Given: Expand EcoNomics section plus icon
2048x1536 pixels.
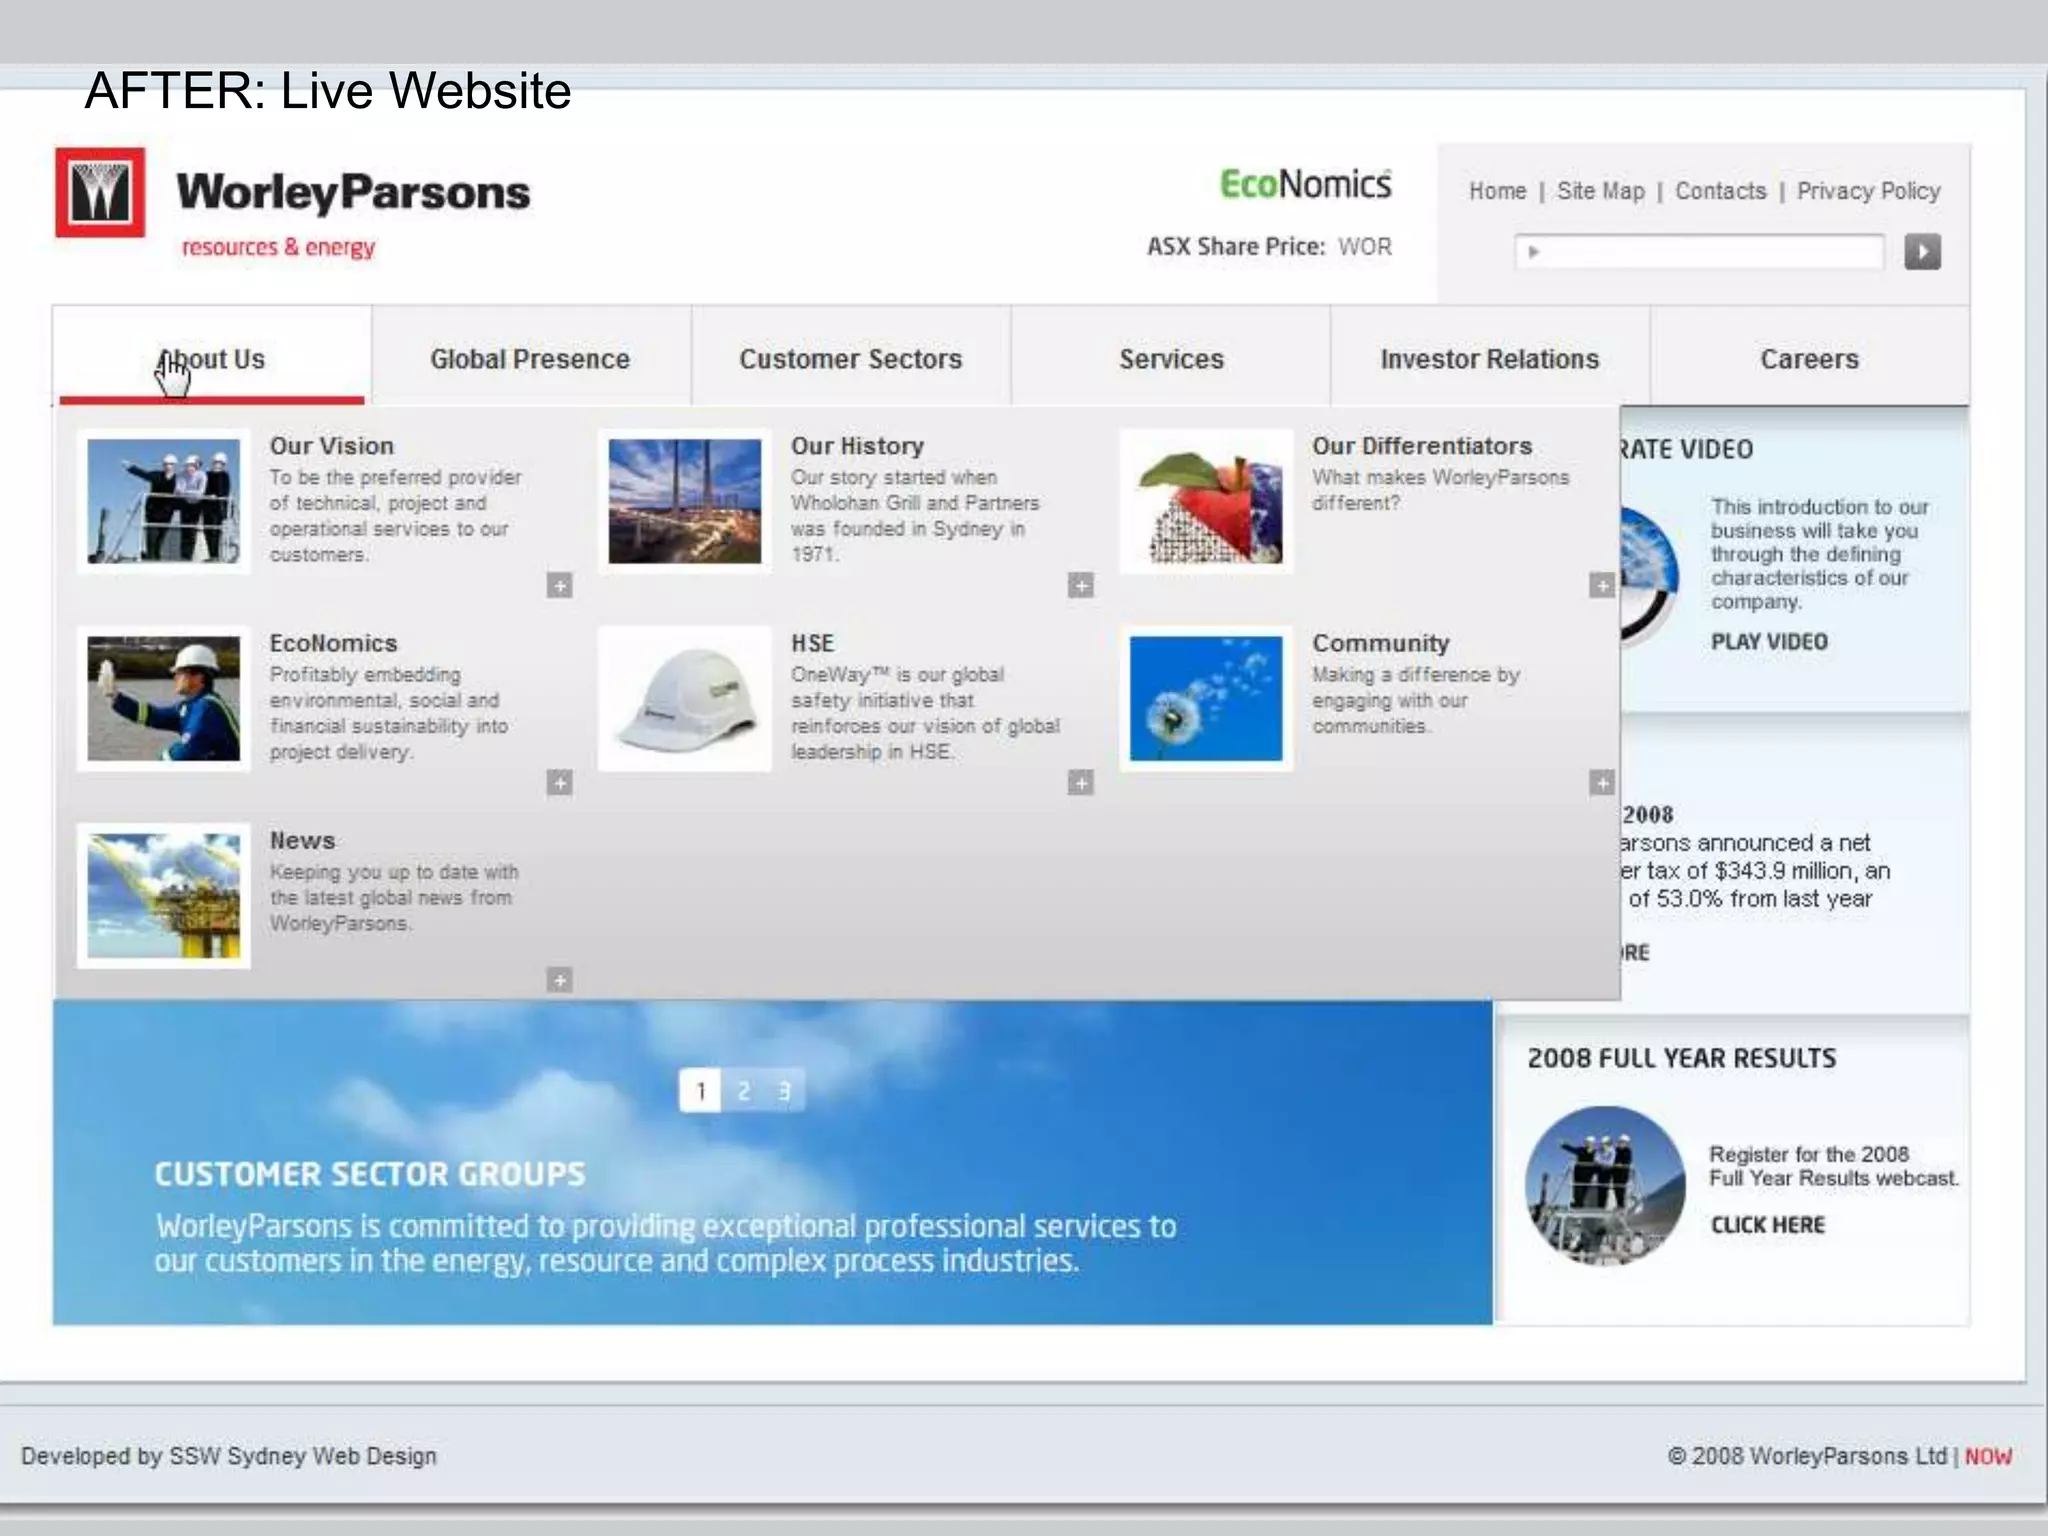Looking at the screenshot, I should click(x=560, y=783).
